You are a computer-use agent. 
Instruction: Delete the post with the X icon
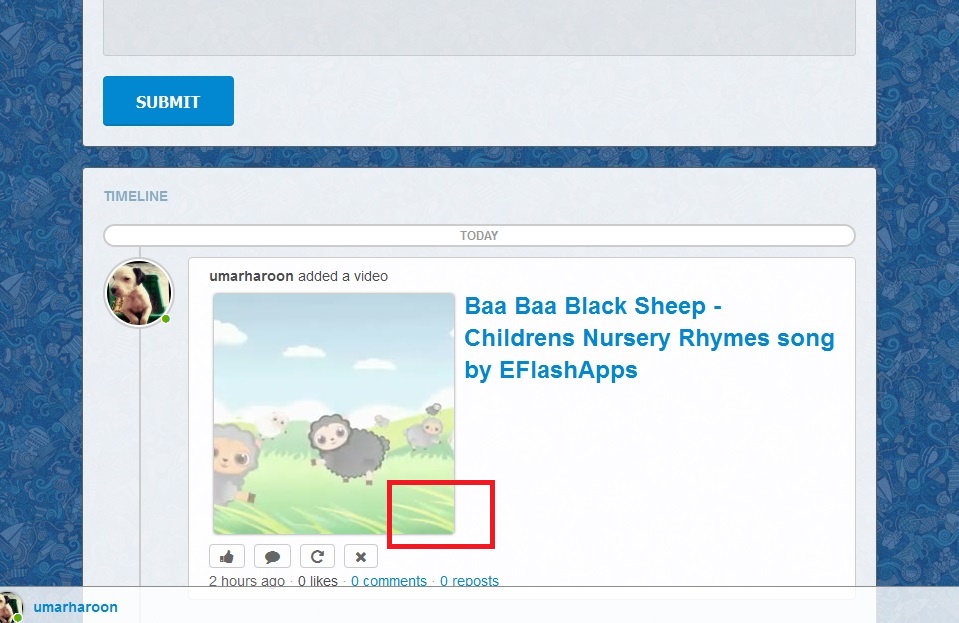pos(361,556)
